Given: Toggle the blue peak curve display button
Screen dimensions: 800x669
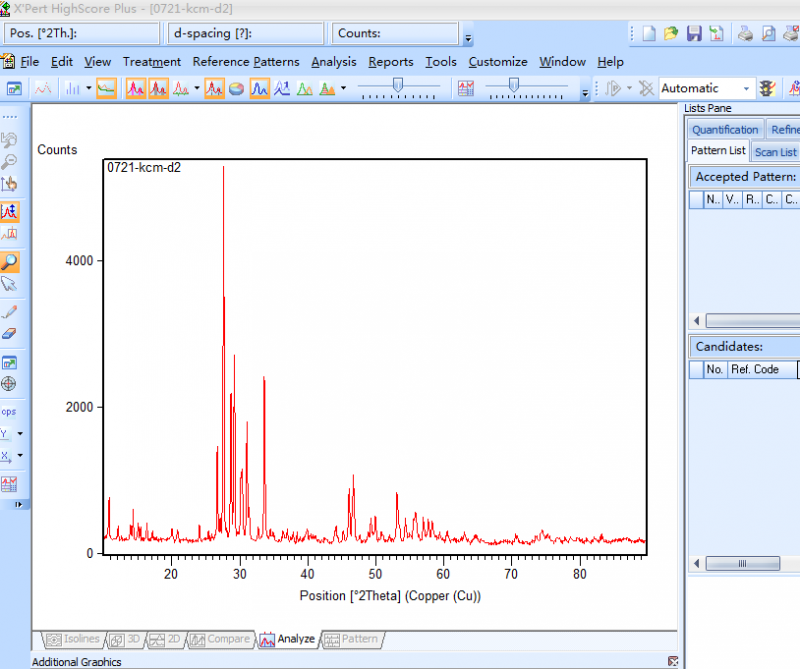Looking at the screenshot, I should click(259, 88).
